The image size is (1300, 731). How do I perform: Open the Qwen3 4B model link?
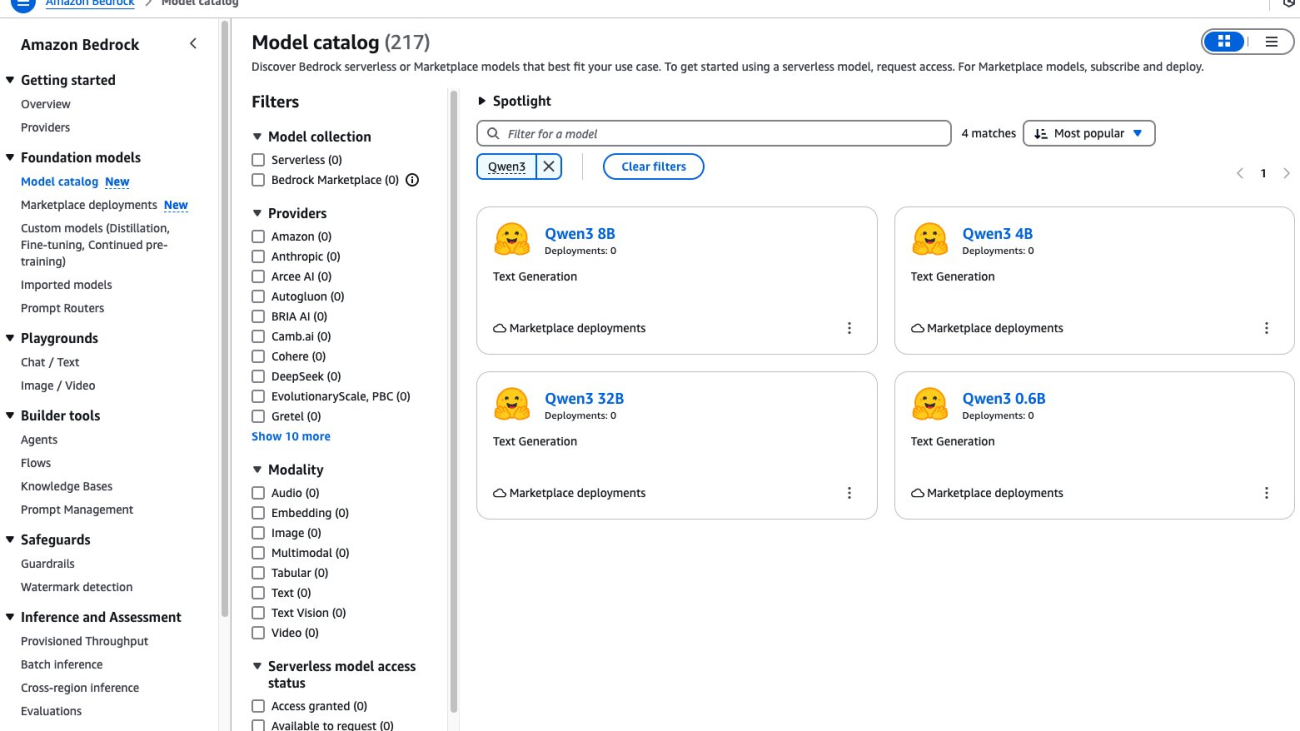click(x=997, y=234)
